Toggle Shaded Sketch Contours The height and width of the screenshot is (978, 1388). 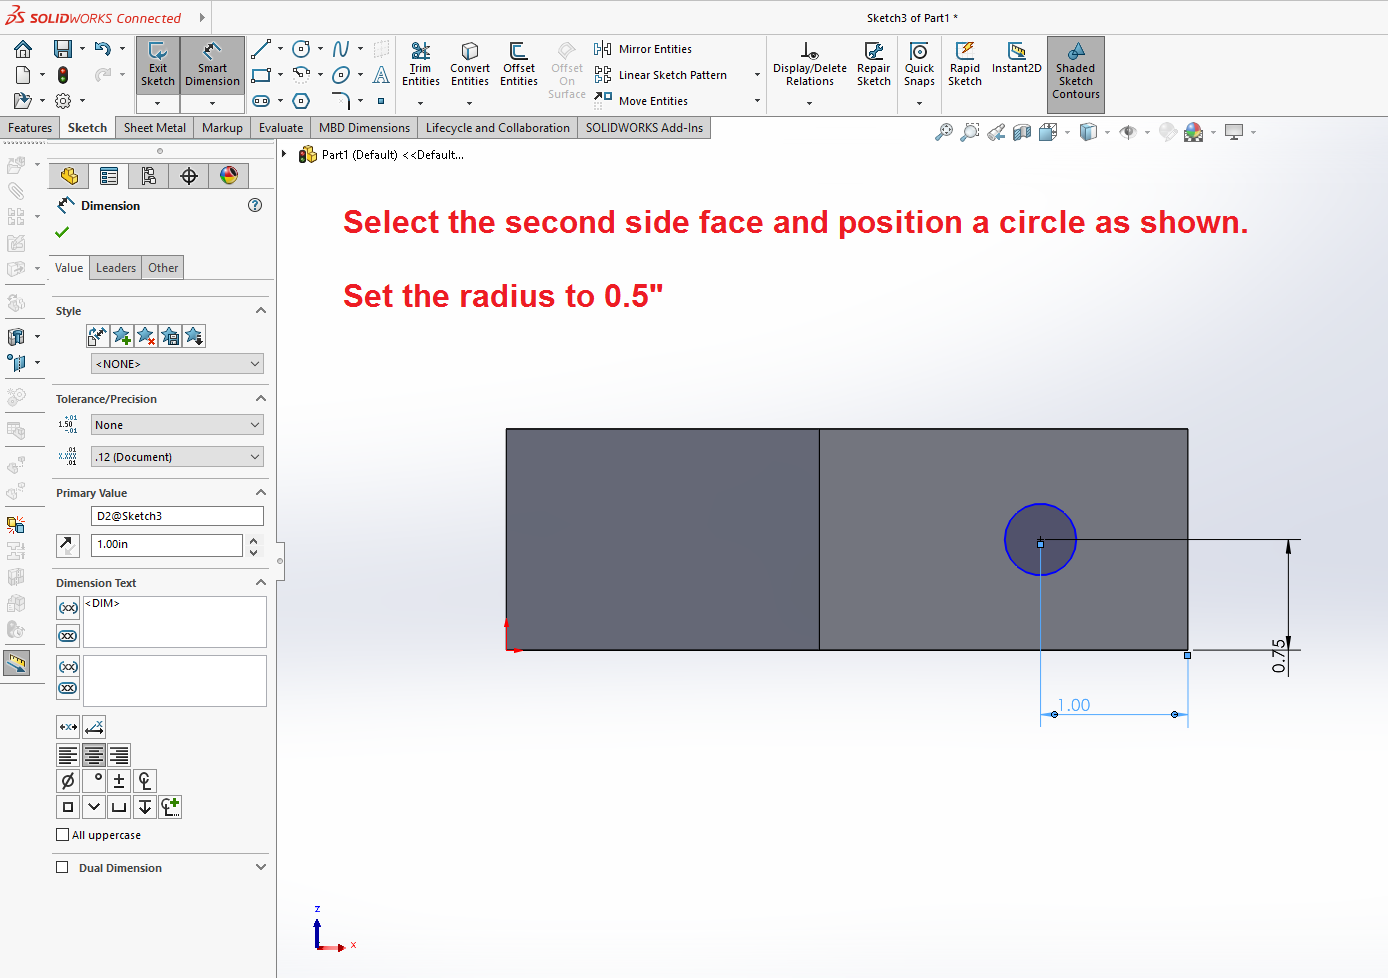1075,68
